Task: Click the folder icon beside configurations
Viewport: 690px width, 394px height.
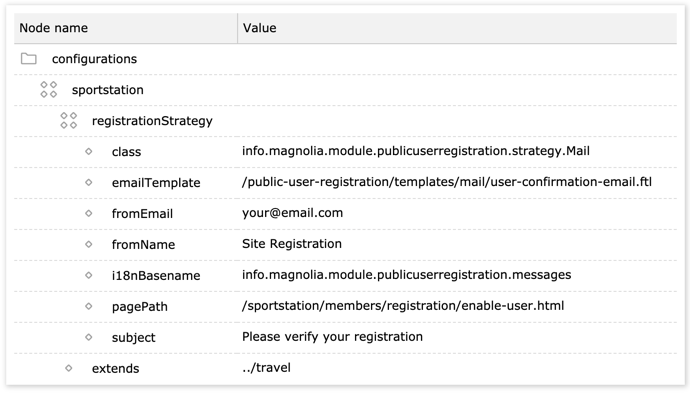Action: (29, 59)
